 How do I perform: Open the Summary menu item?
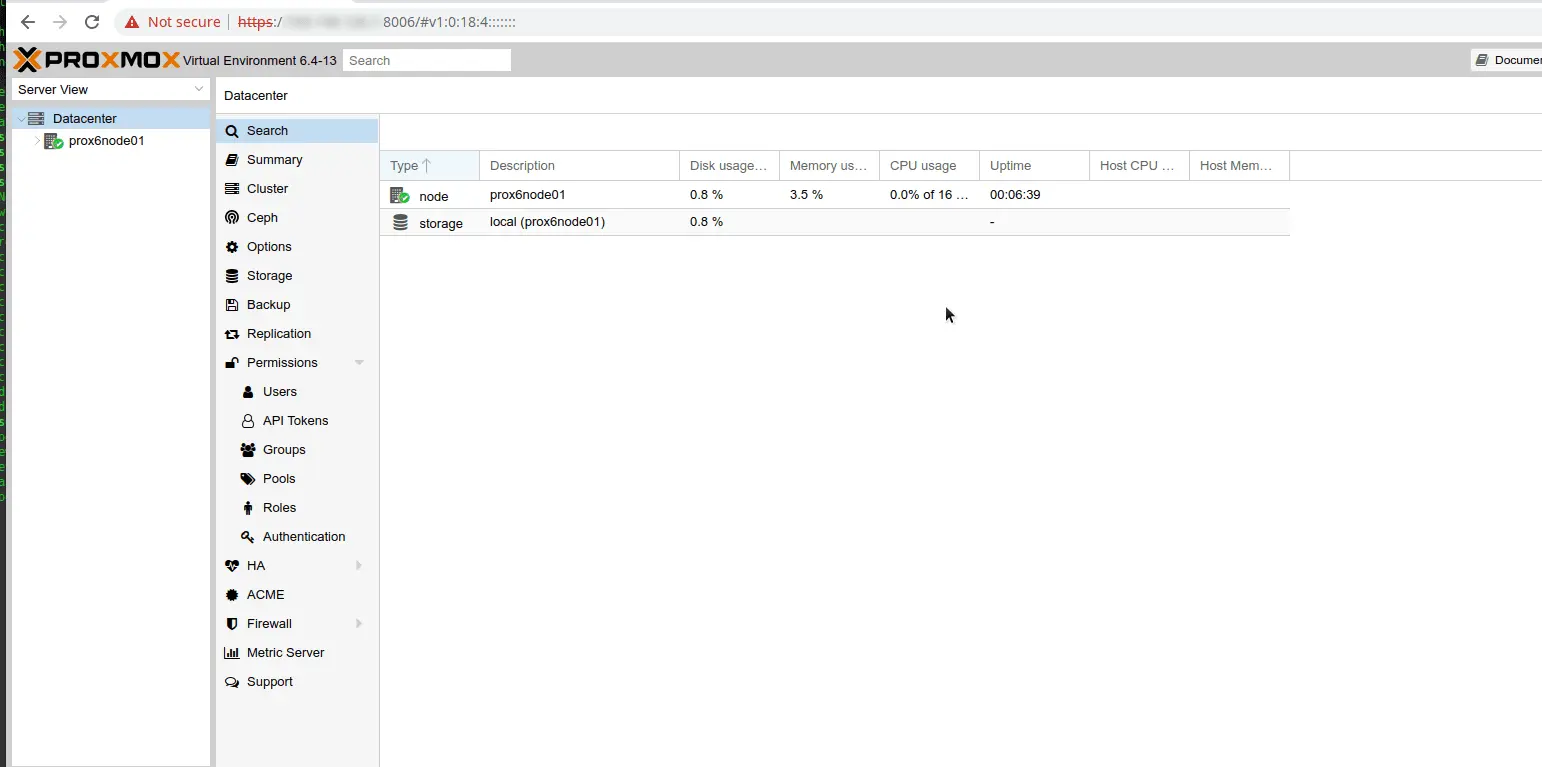point(274,160)
